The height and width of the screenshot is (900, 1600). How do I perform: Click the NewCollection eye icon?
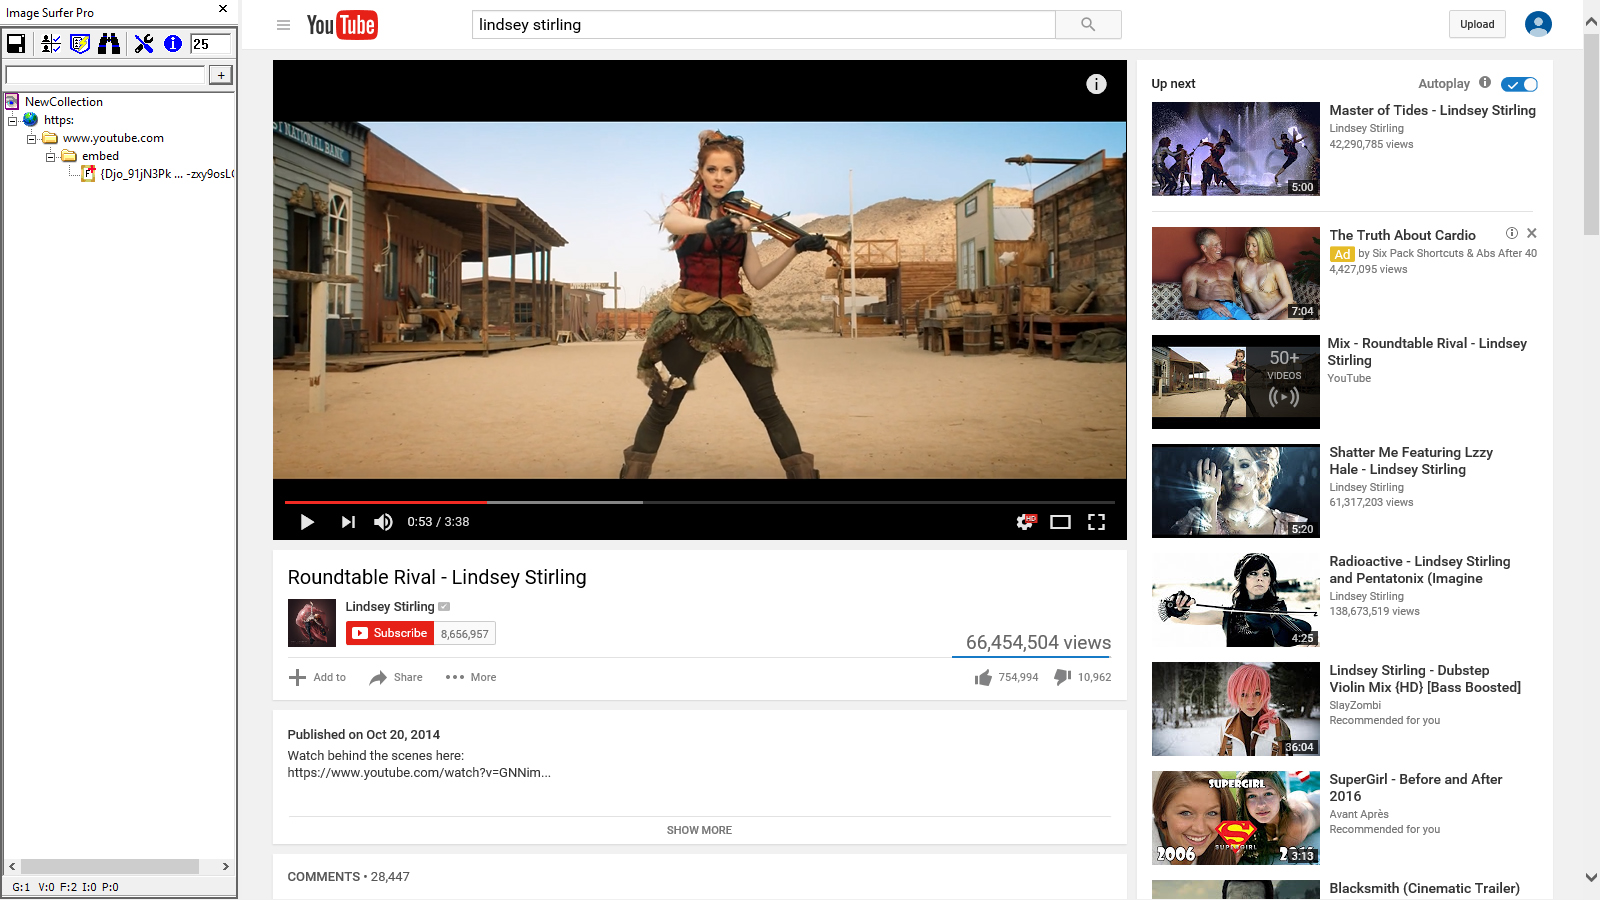[12, 101]
